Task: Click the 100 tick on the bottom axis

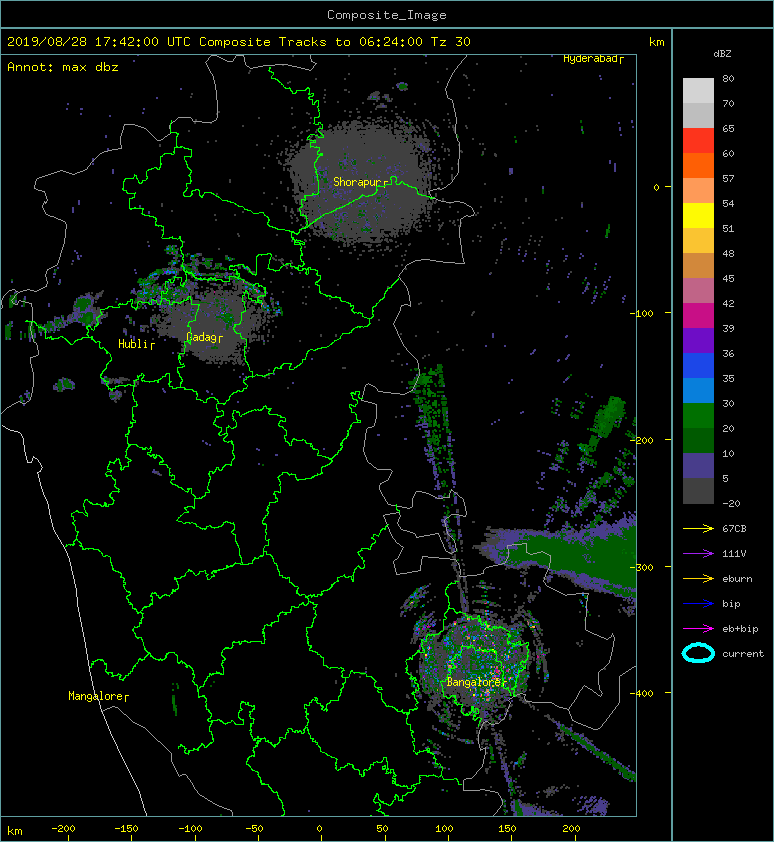Action: [444, 829]
